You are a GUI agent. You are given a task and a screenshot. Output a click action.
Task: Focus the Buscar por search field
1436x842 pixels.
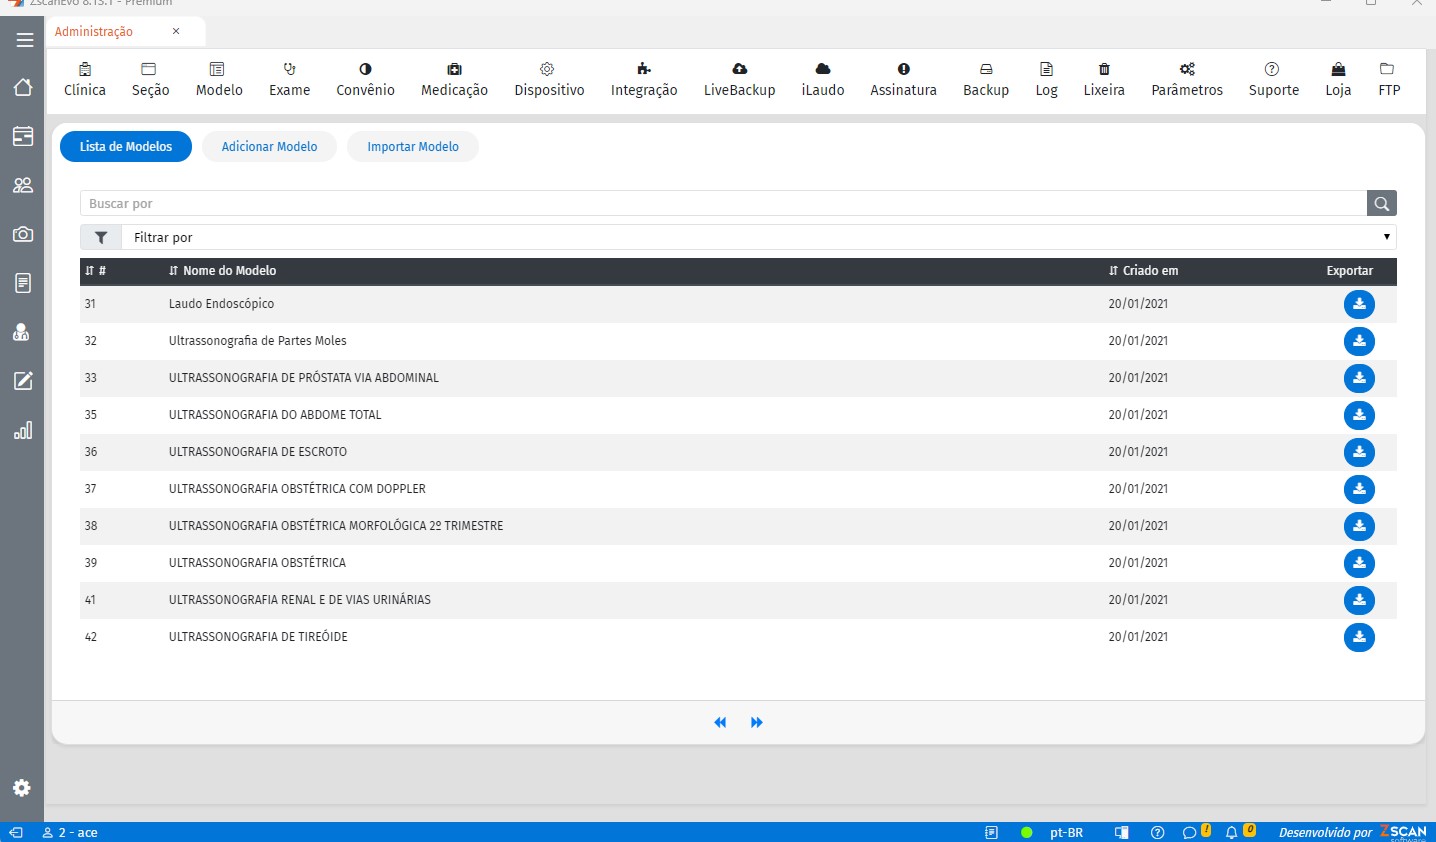pos(723,203)
